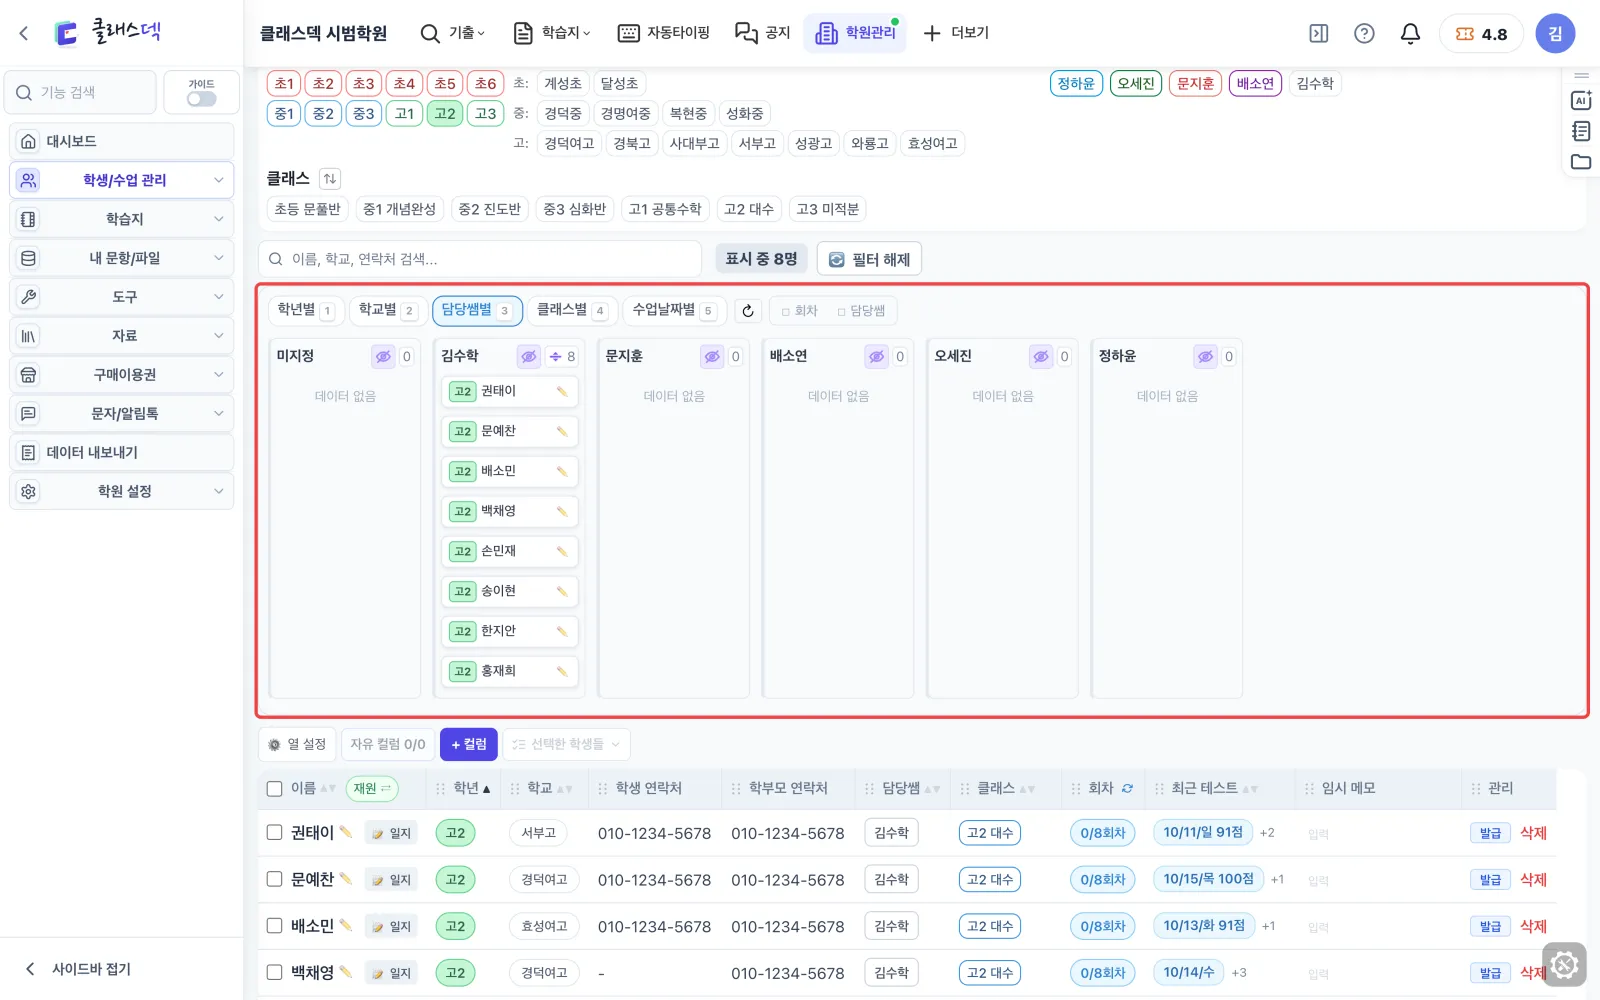Image resolution: width=1600 pixels, height=1000 pixels.
Task: Go back with the top-left arrow
Action: (x=24, y=33)
